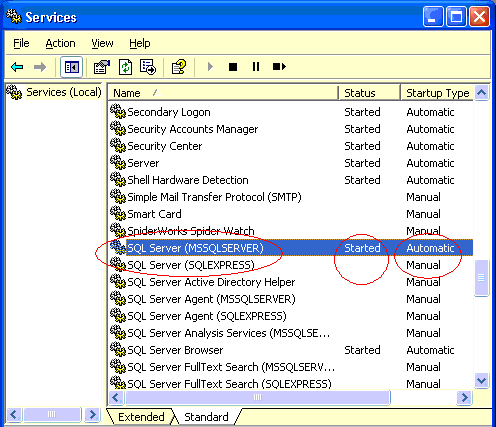This screenshot has height=427, width=496.
Task: Switch to the Standard tab
Action: pos(206,417)
